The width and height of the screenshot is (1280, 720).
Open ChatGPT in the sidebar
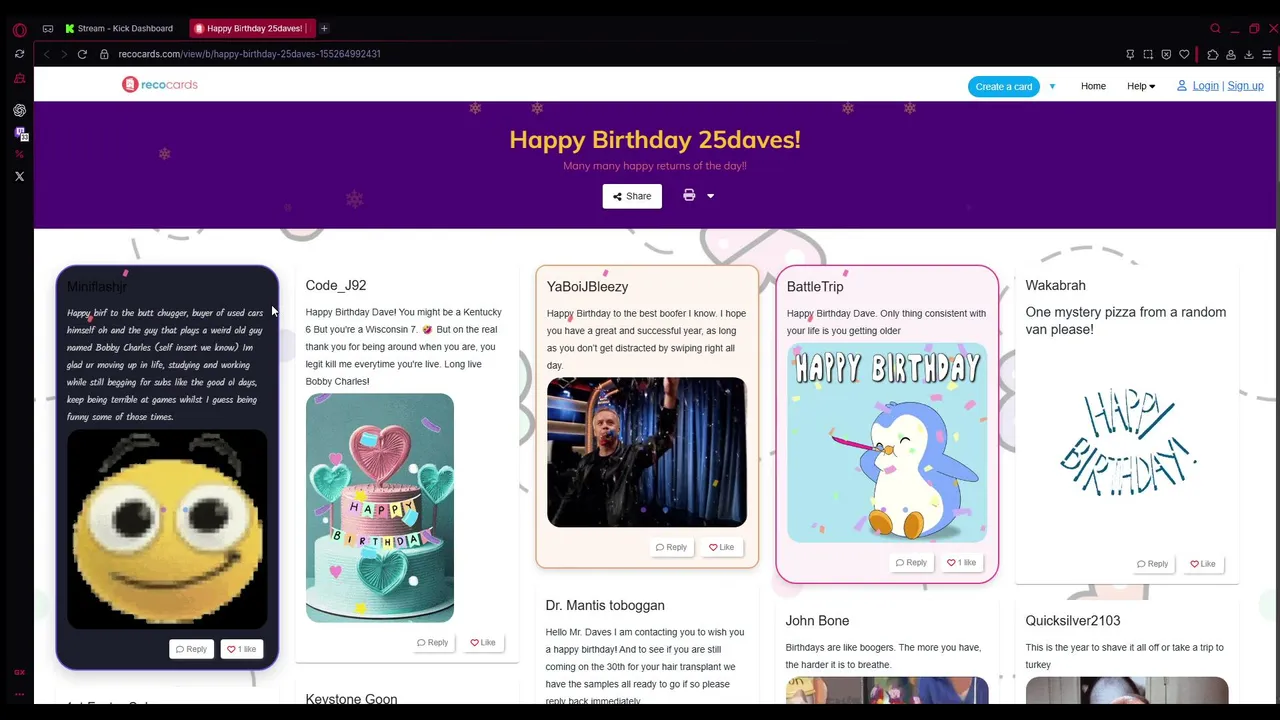click(x=19, y=110)
